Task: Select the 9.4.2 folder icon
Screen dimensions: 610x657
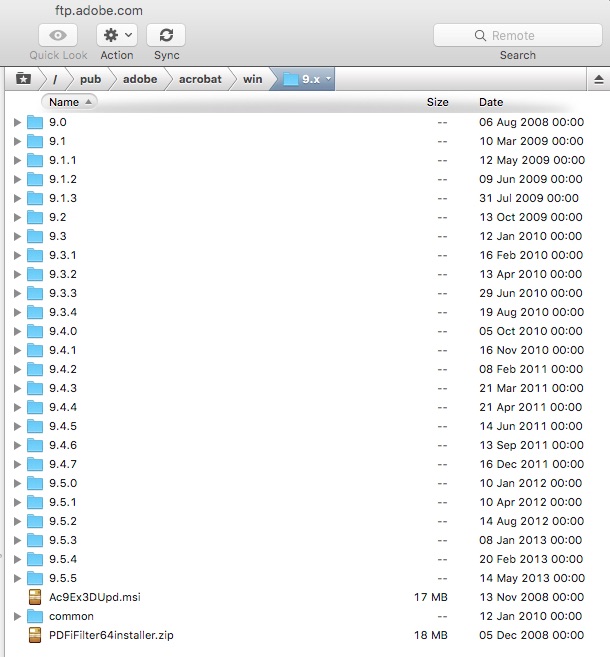Action: coord(35,369)
